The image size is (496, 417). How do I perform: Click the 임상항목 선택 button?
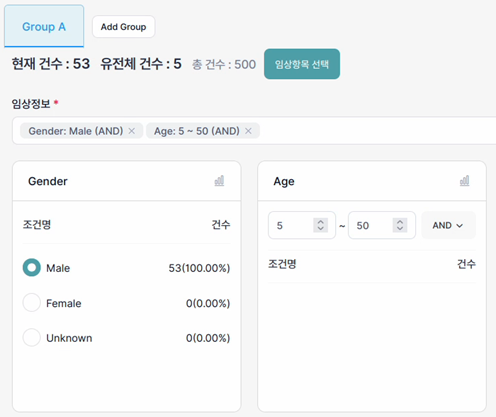tap(302, 64)
